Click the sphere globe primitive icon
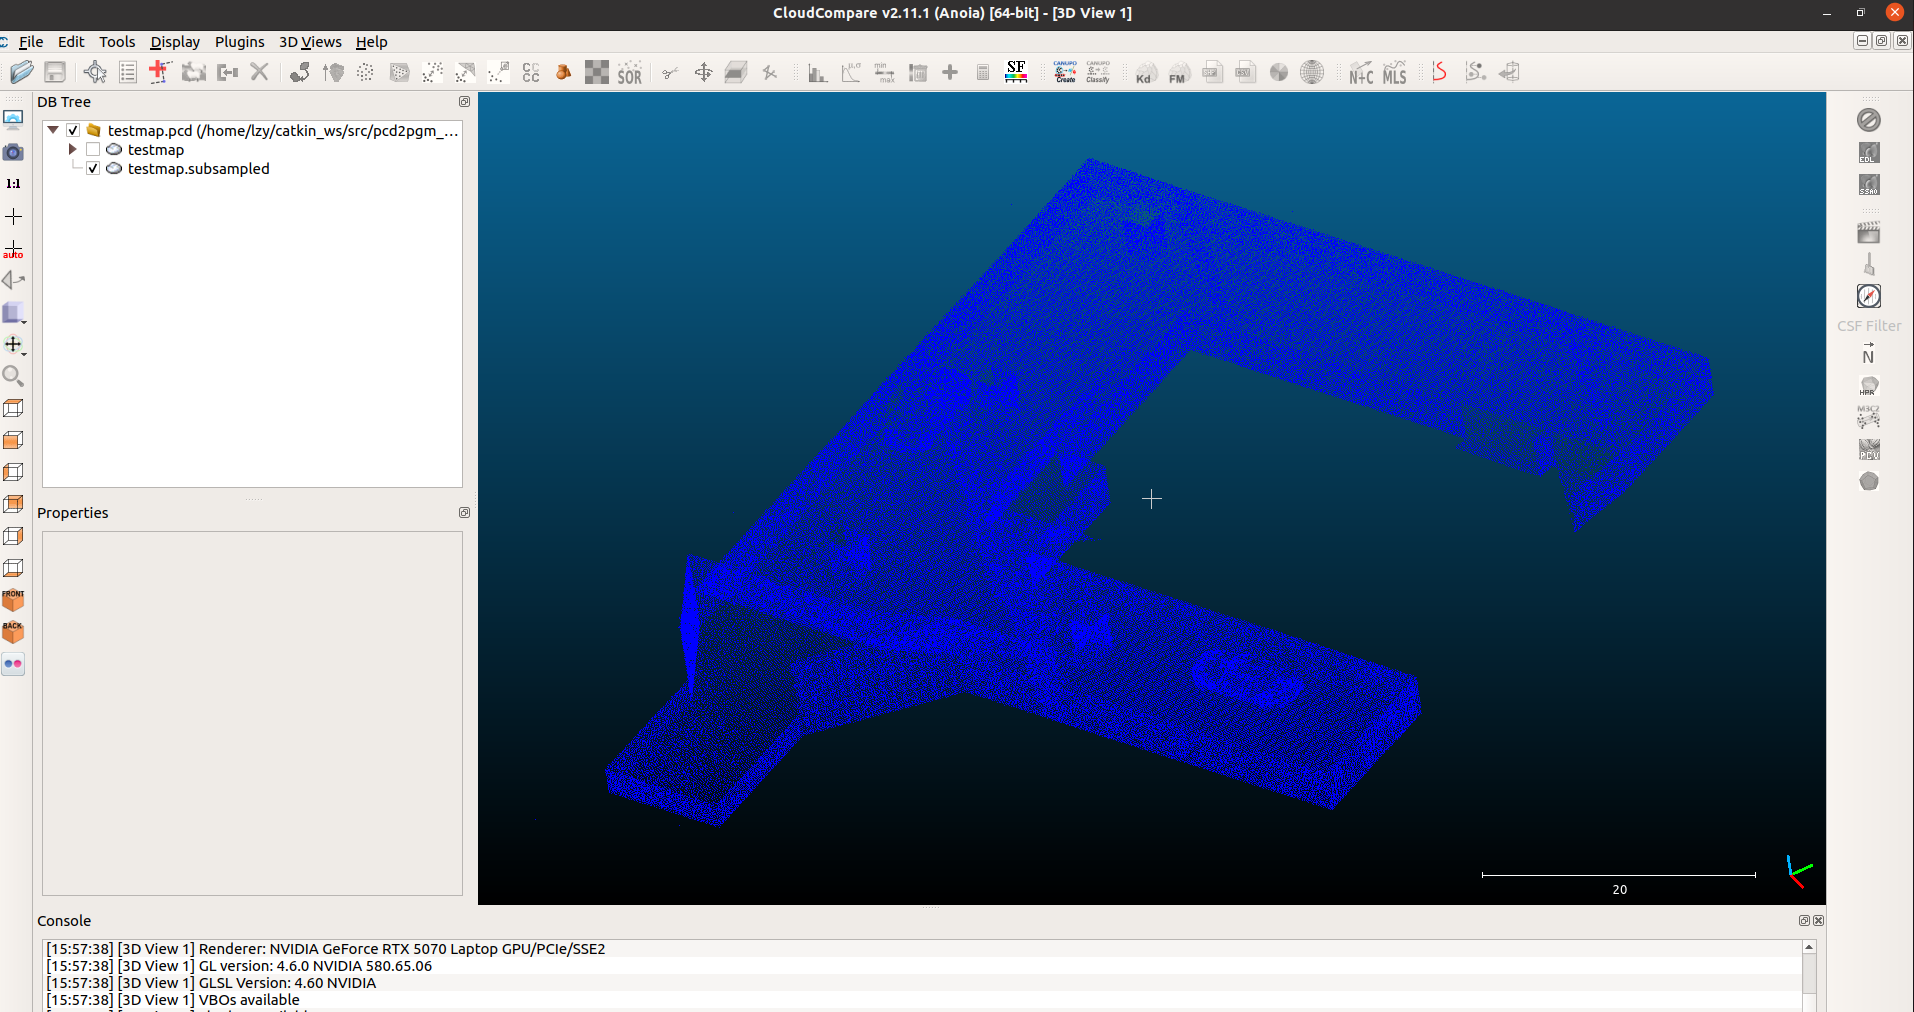The height and width of the screenshot is (1012, 1914). [x=1312, y=72]
